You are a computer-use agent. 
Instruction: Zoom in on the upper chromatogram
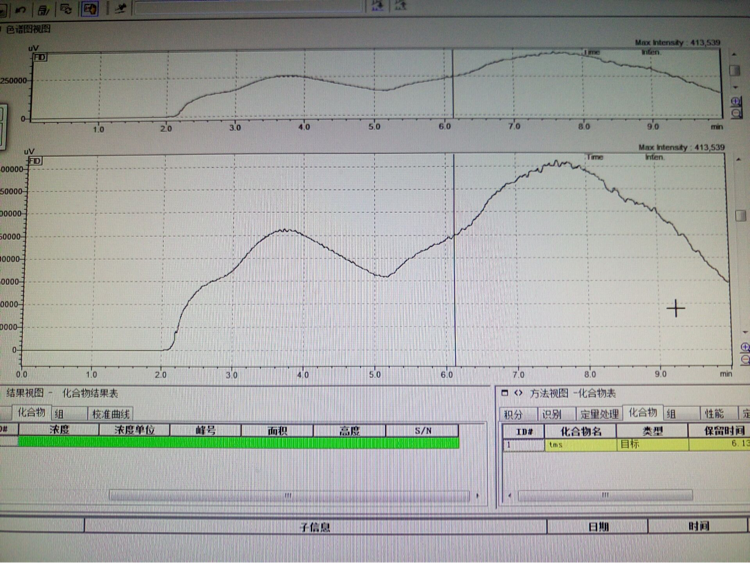(737, 101)
